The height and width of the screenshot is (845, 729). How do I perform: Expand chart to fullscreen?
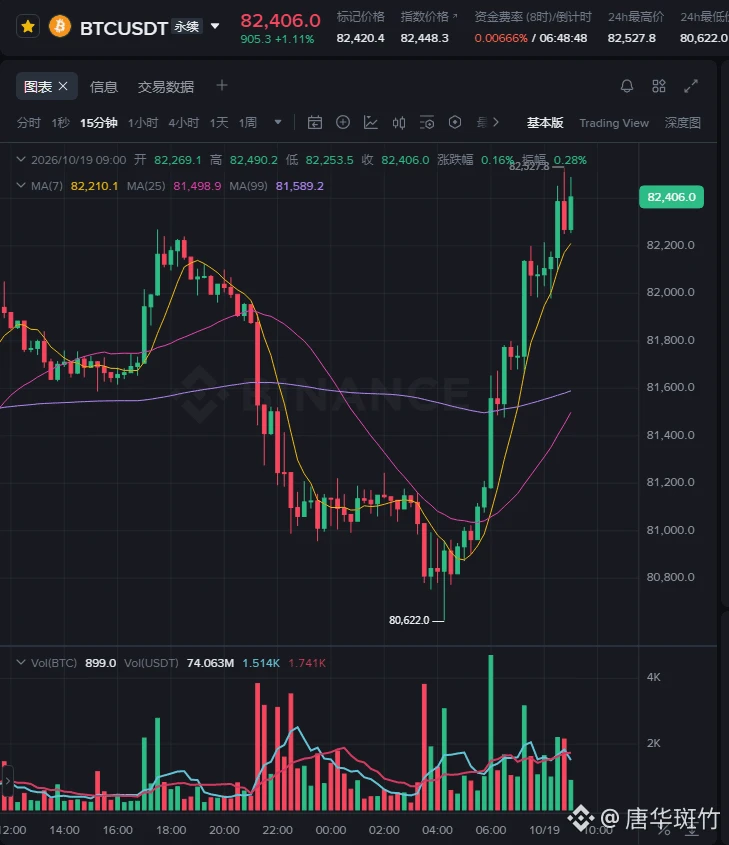[x=691, y=86]
